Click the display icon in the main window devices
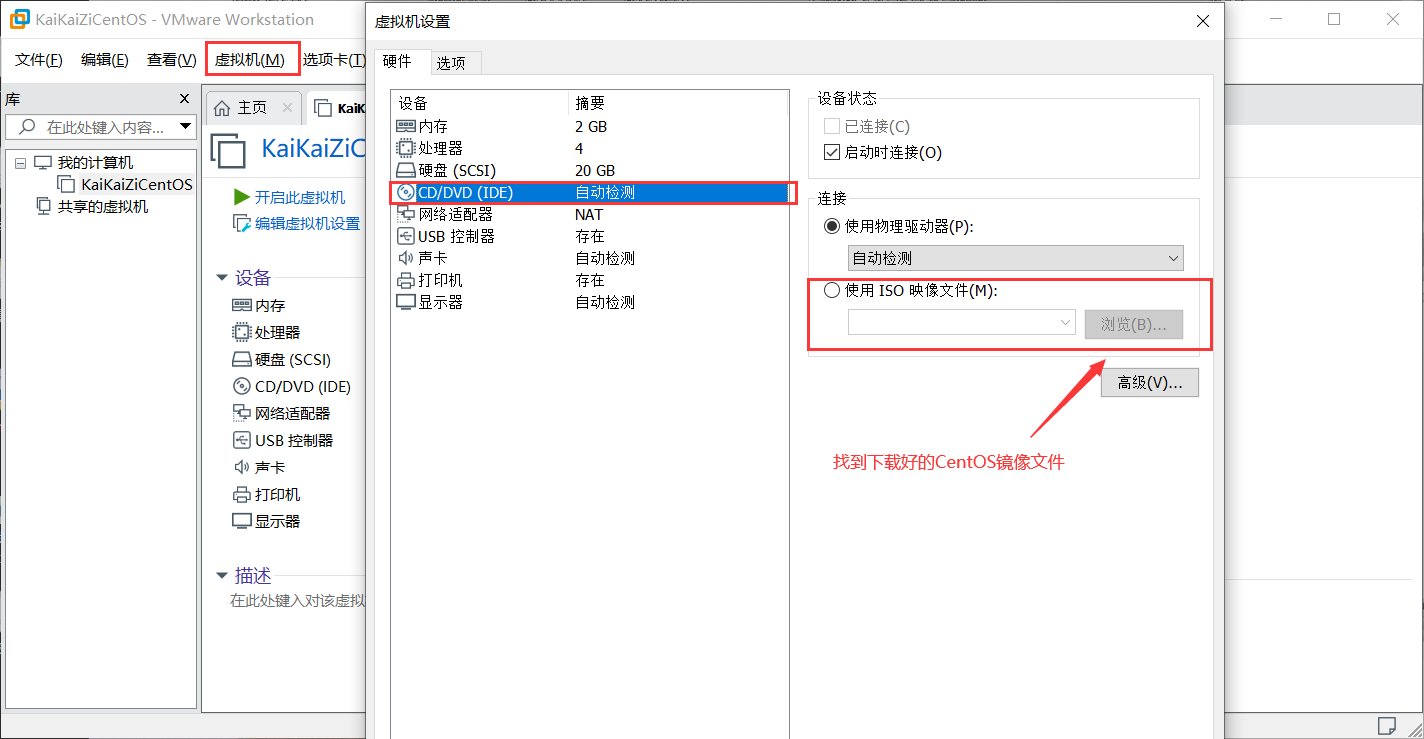Screen dimensions: 1424x739 coord(241,521)
